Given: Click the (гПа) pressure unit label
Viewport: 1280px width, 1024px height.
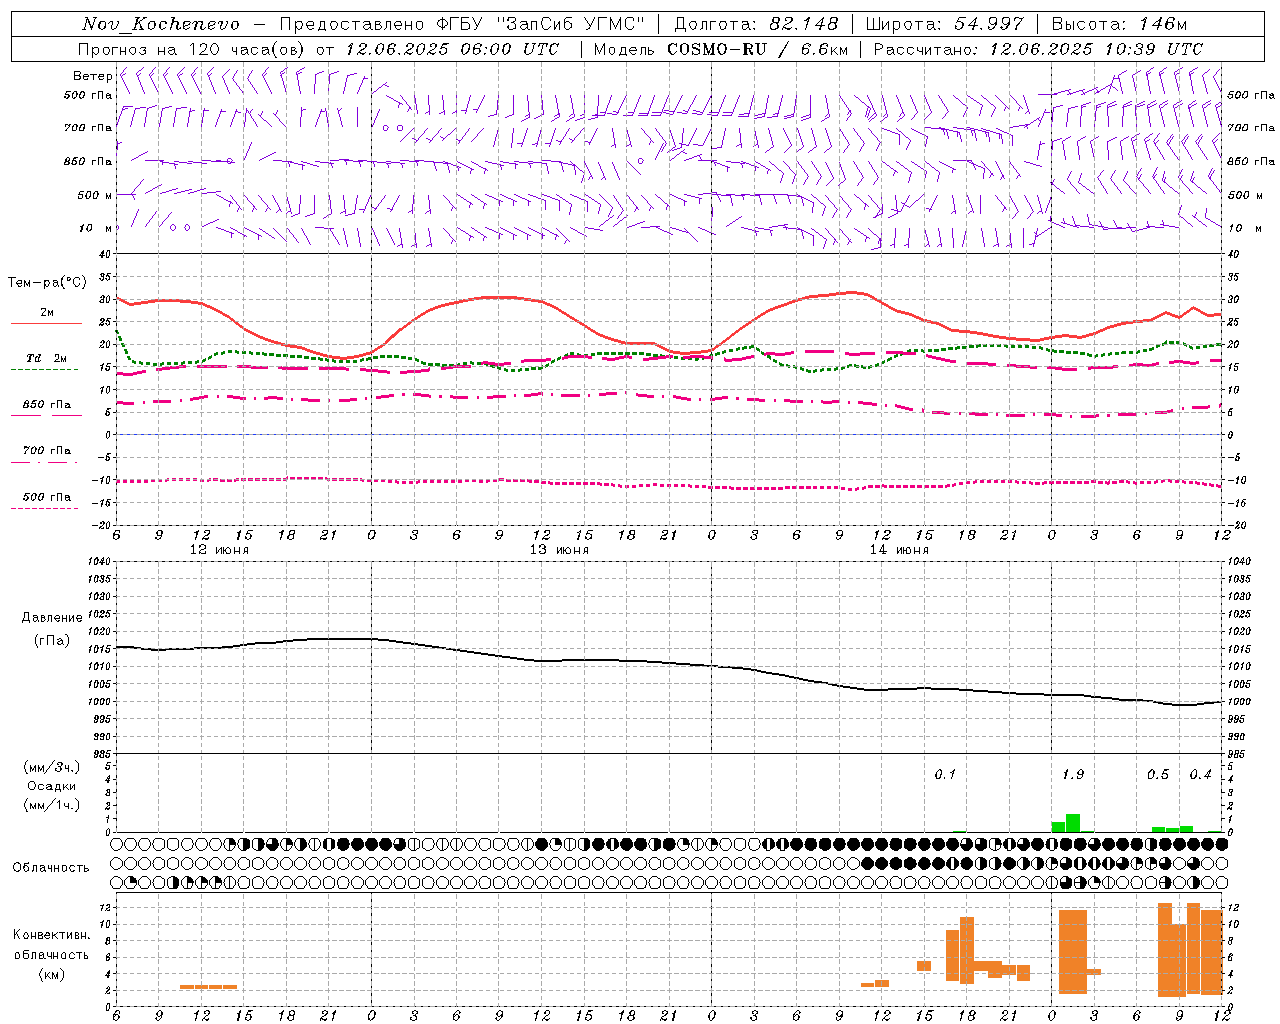Looking at the screenshot, I should click(x=51, y=641).
